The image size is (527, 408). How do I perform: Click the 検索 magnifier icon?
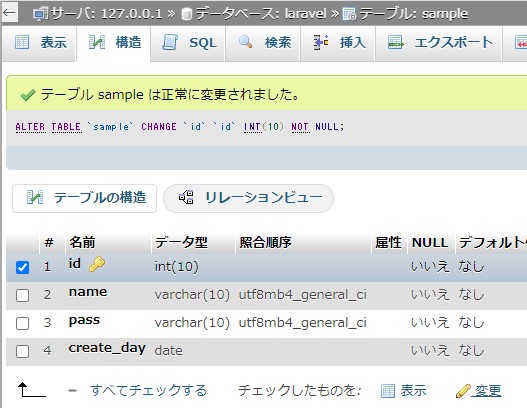pyautogui.click(x=246, y=42)
